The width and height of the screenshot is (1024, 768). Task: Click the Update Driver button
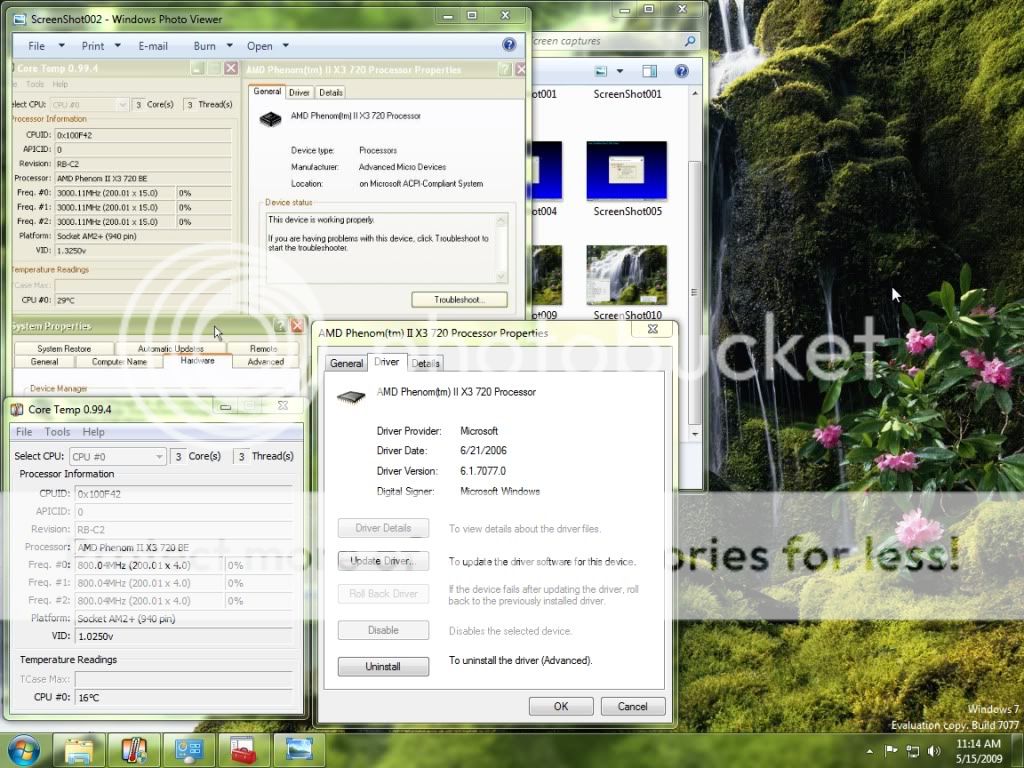(383, 561)
